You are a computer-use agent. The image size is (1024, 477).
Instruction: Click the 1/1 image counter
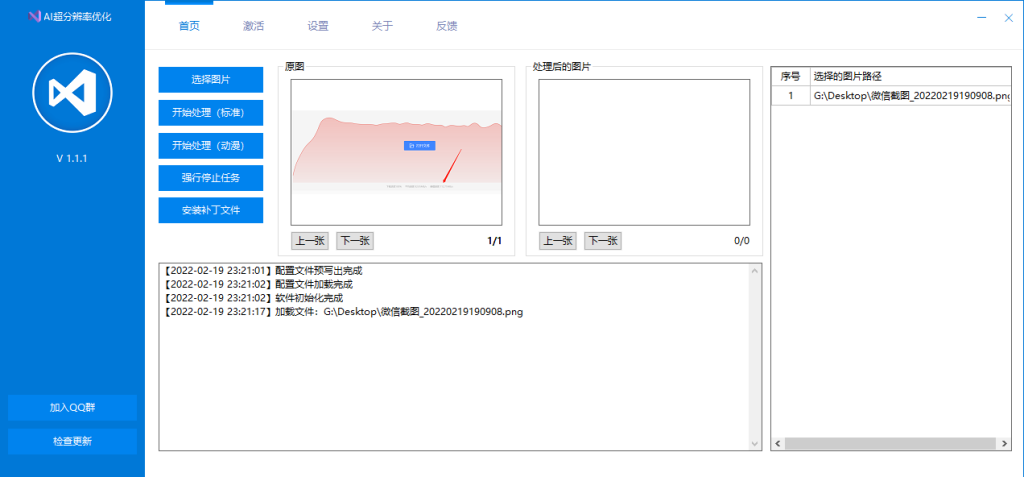click(494, 241)
